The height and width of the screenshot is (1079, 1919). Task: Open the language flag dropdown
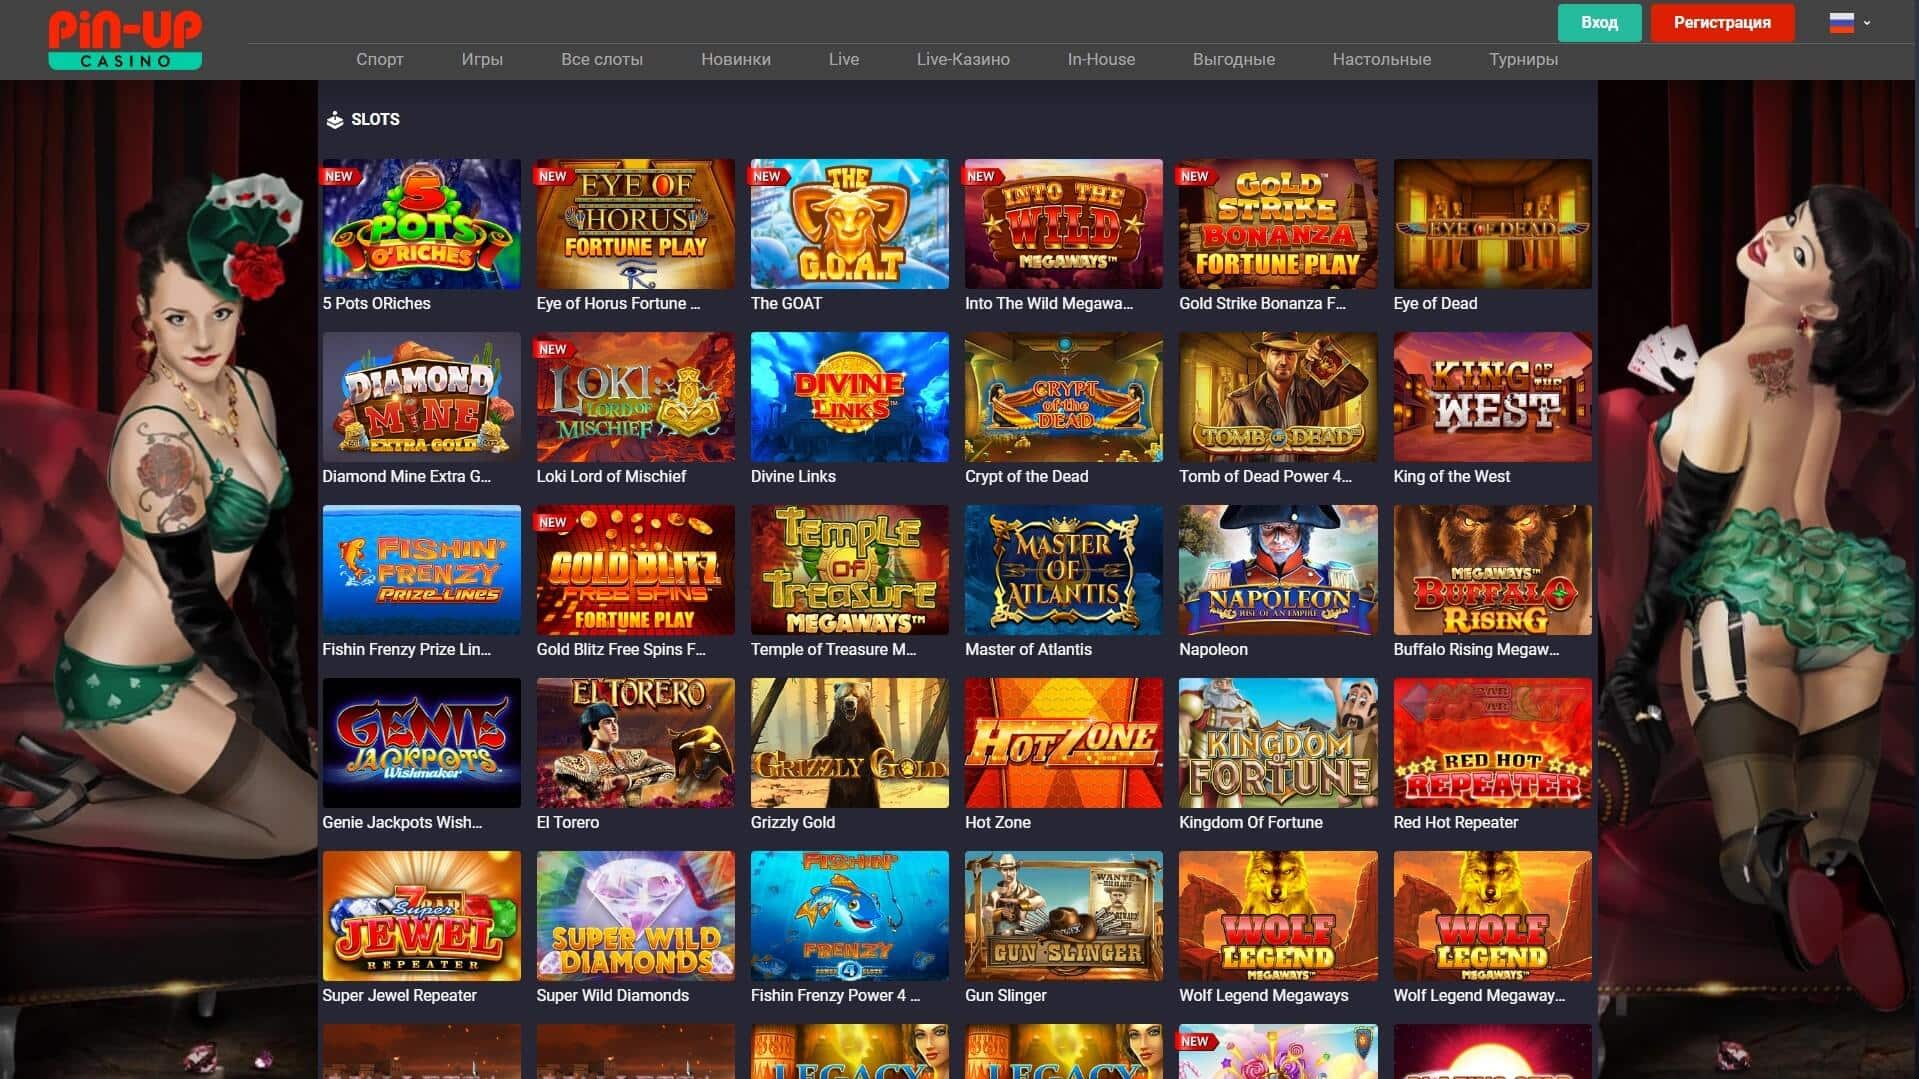(1849, 23)
